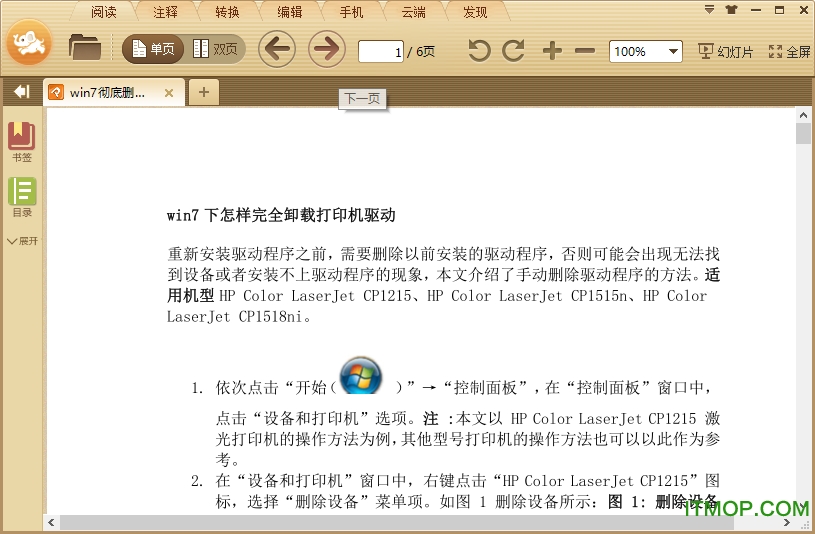Start slideshow mode (幻灯片)
The image size is (815, 534).
(725, 51)
